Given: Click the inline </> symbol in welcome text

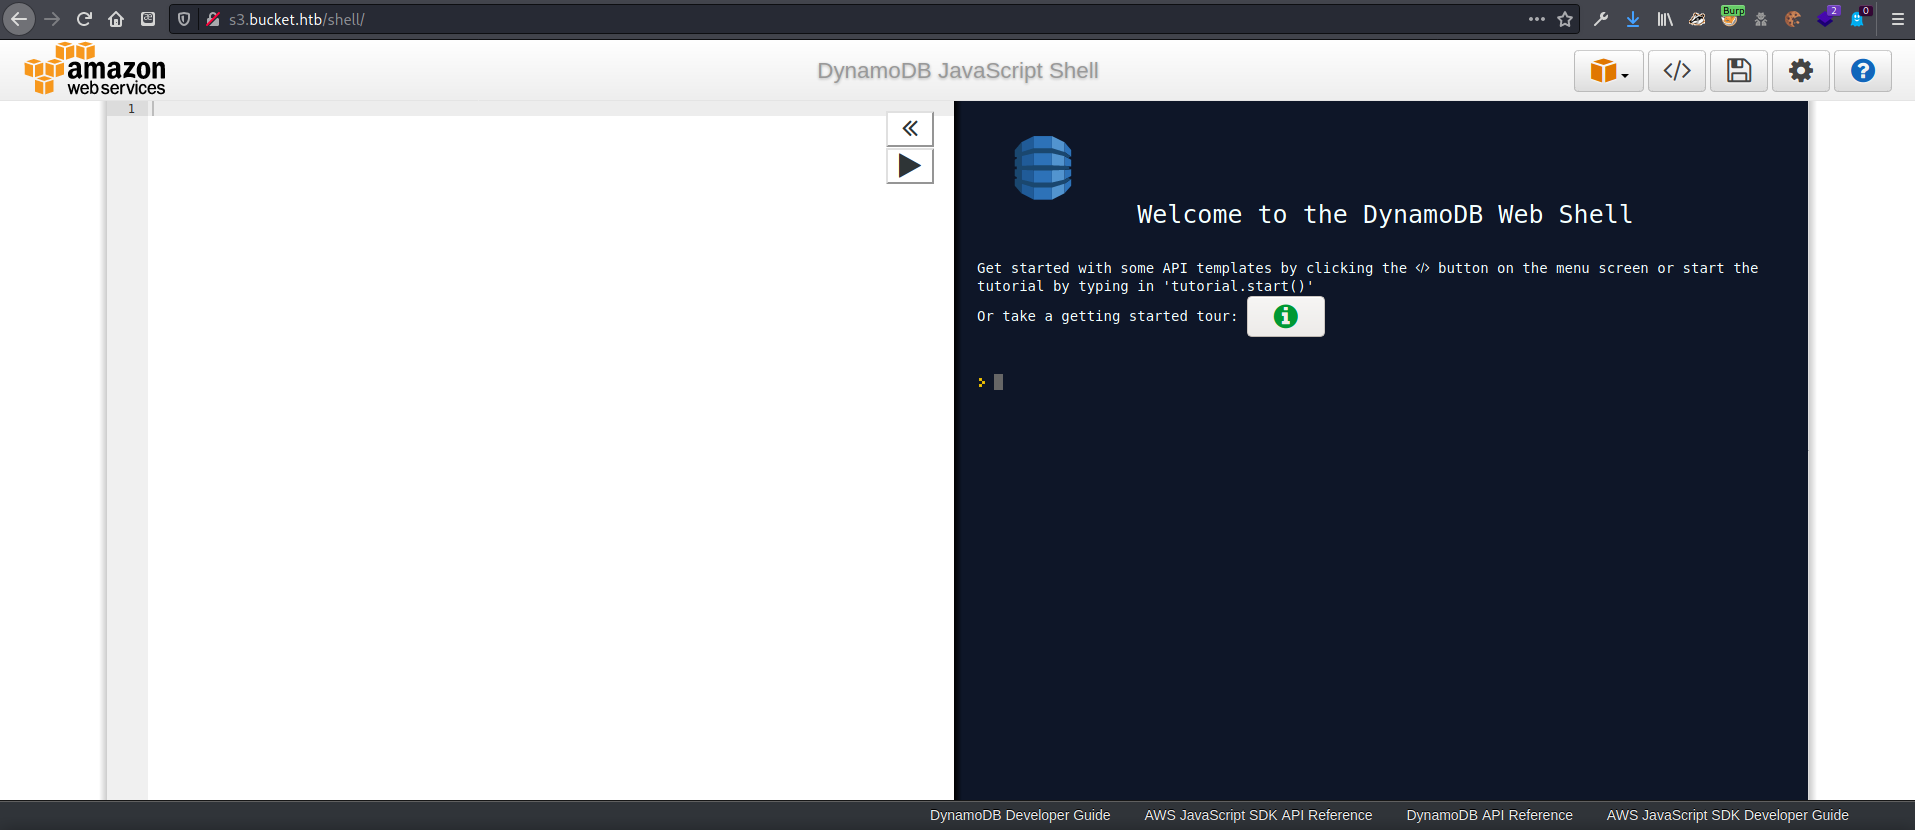Looking at the screenshot, I should click(x=1422, y=268).
